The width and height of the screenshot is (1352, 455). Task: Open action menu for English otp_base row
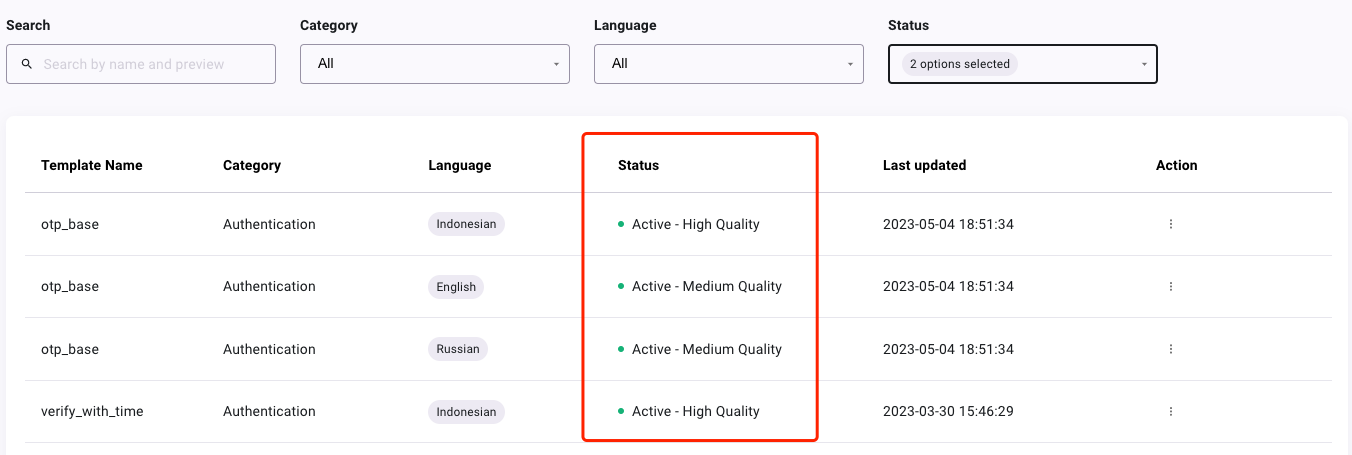(1170, 287)
